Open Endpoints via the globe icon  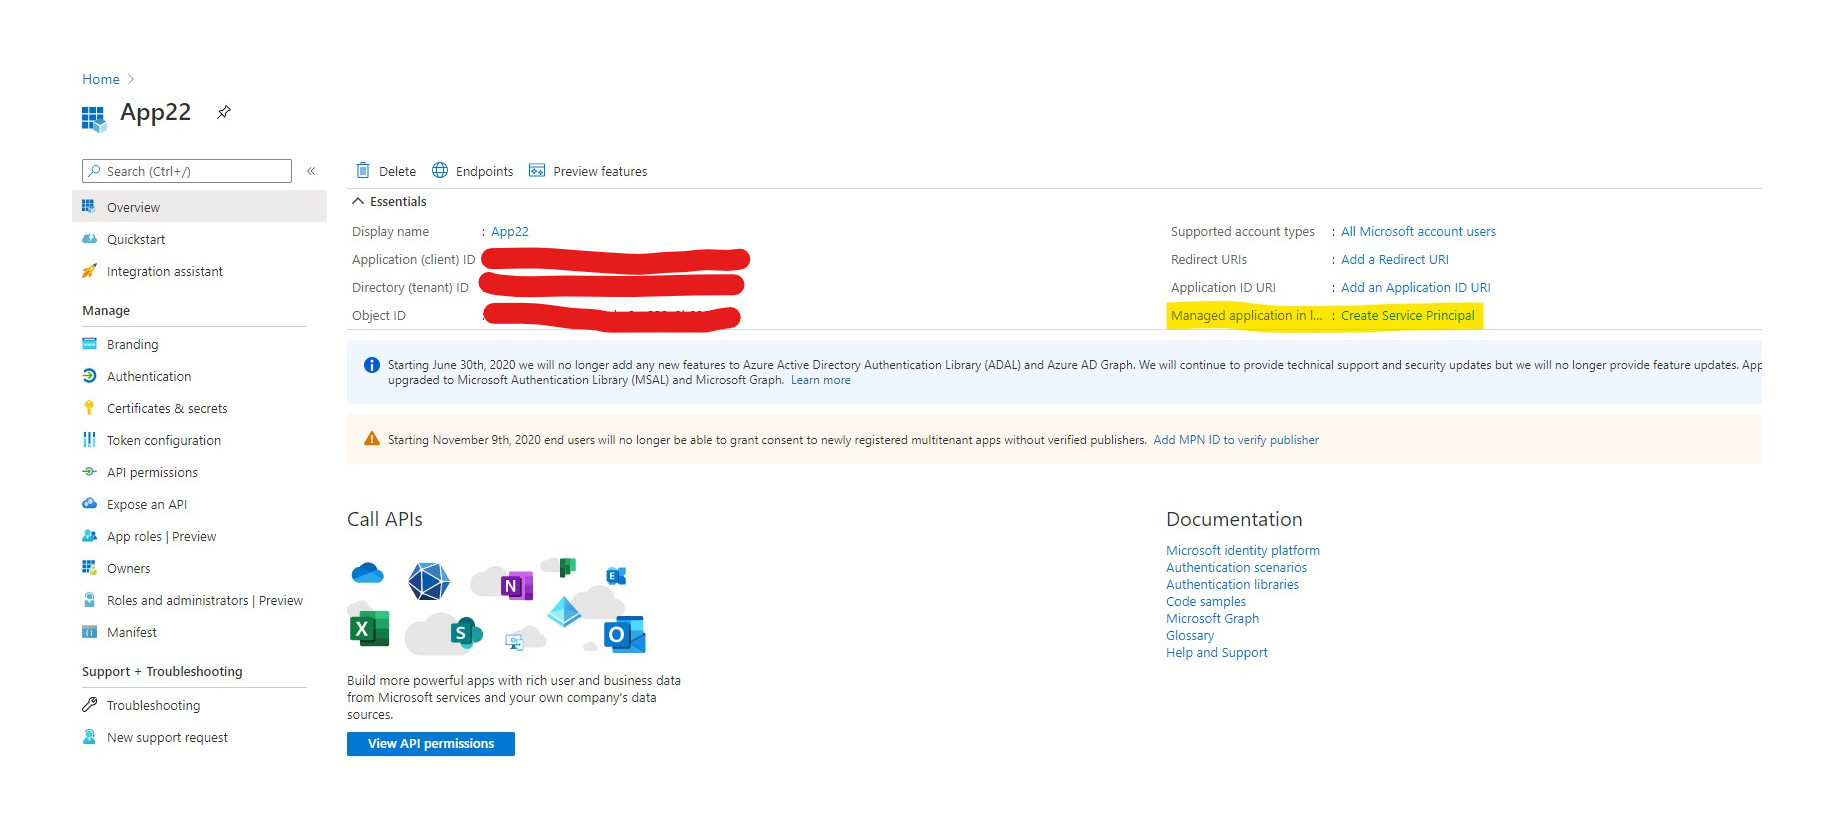click(x=440, y=170)
